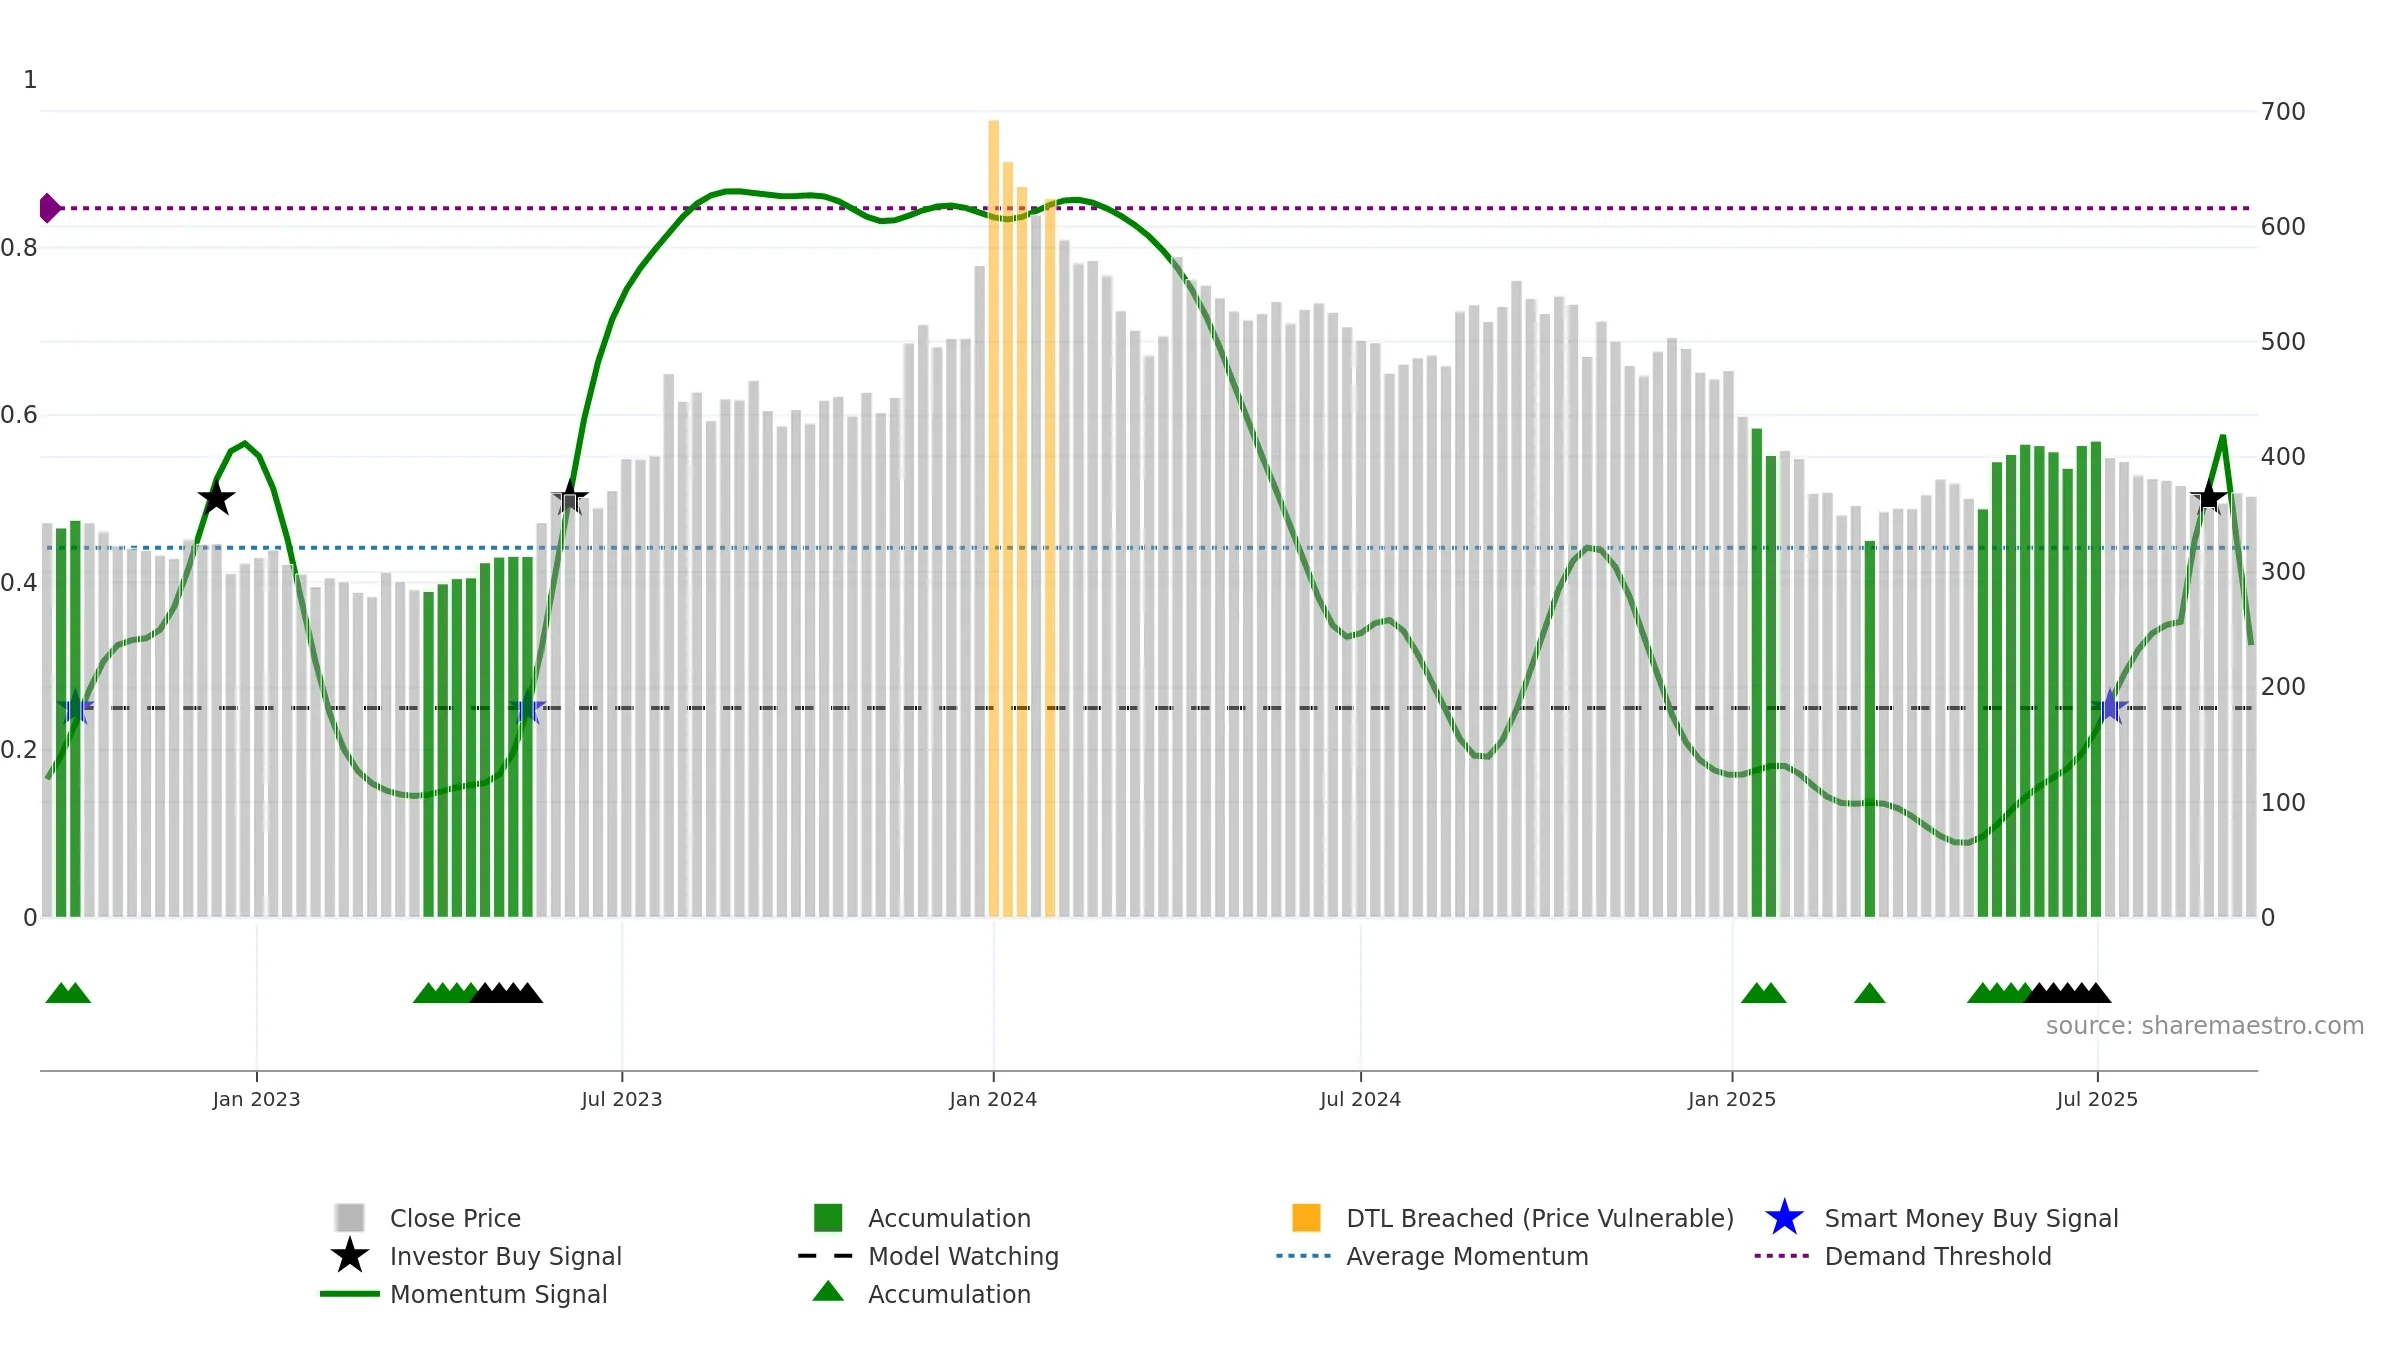This screenshot has height=1350, width=2400.
Task: Click the black Investor Buy star near Jan 2023
Action: tap(216, 497)
